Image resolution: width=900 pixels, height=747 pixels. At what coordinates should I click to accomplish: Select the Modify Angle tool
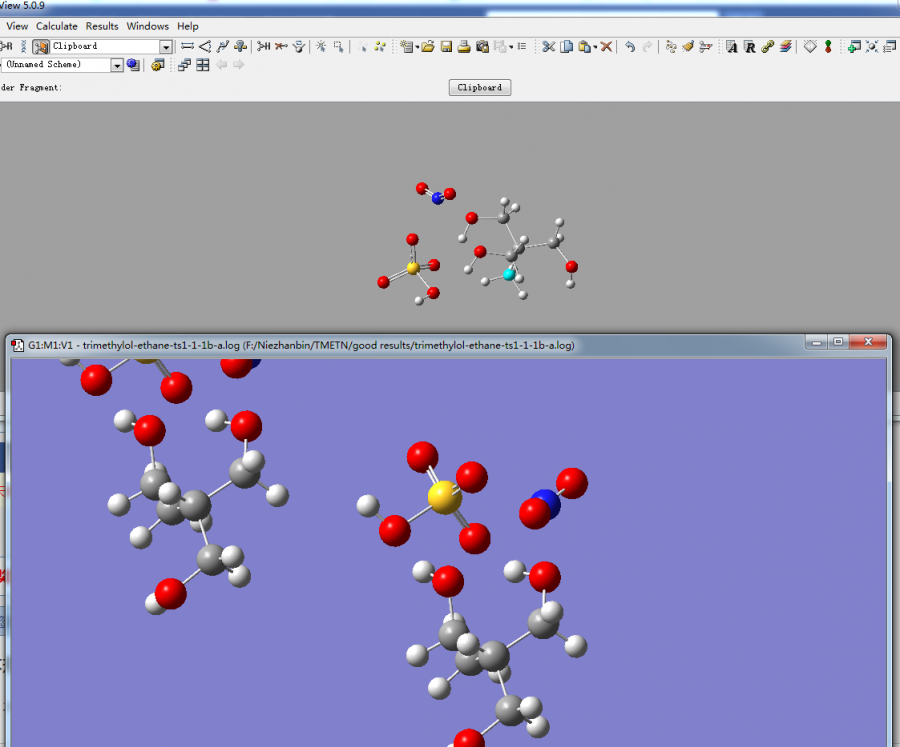point(205,46)
